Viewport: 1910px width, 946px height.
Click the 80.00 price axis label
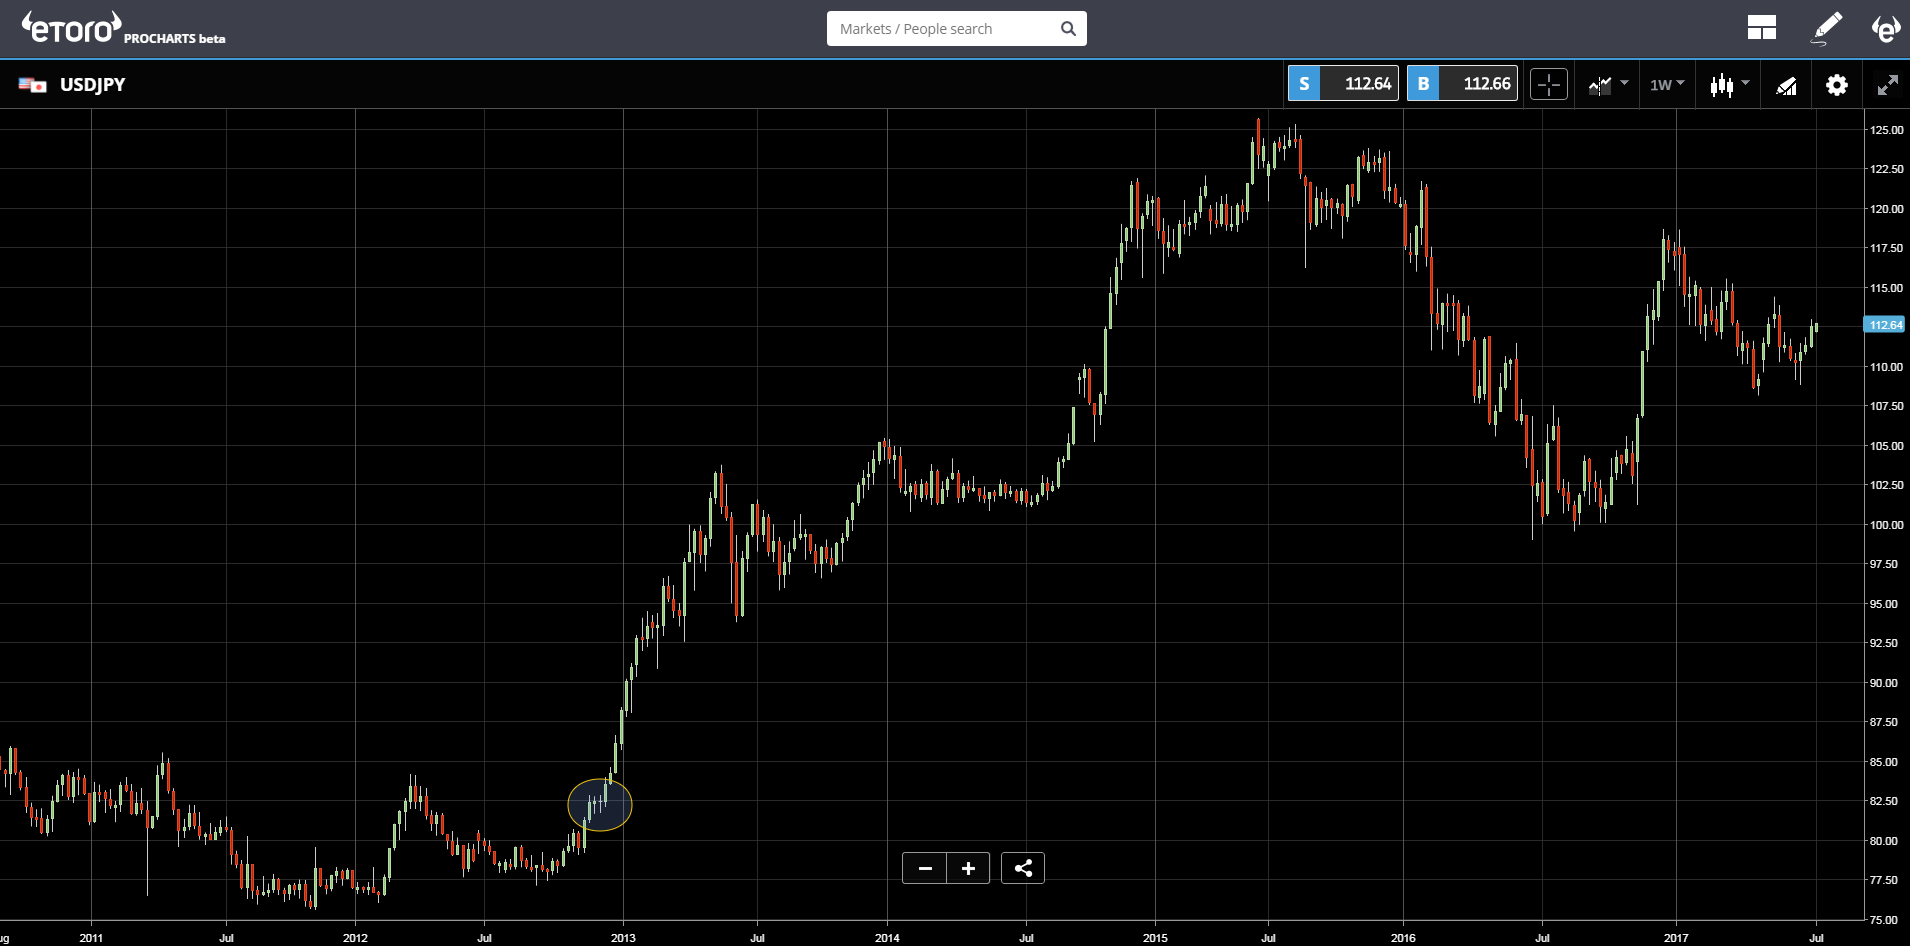(1884, 841)
